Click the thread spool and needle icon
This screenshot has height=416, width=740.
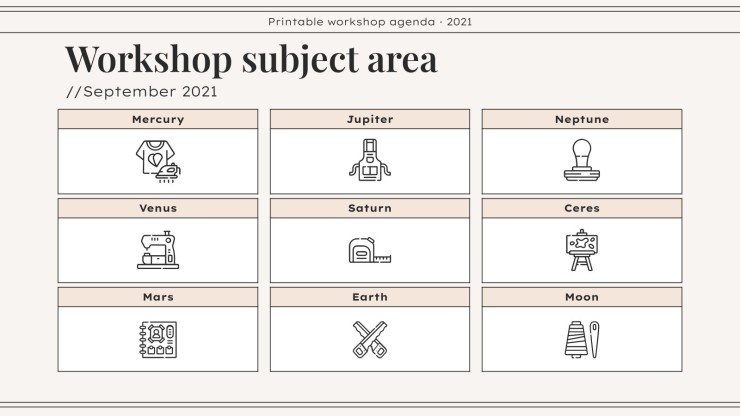tap(581, 339)
